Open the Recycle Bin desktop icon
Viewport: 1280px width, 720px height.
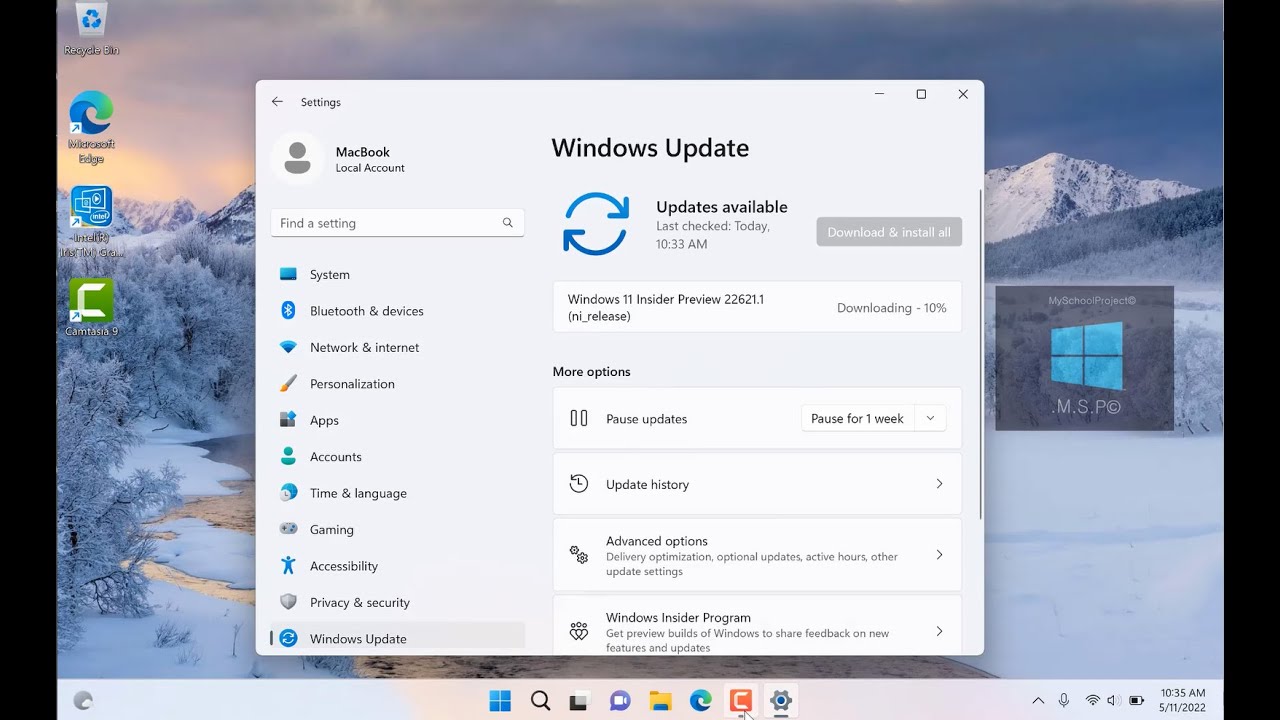(x=91, y=30)
